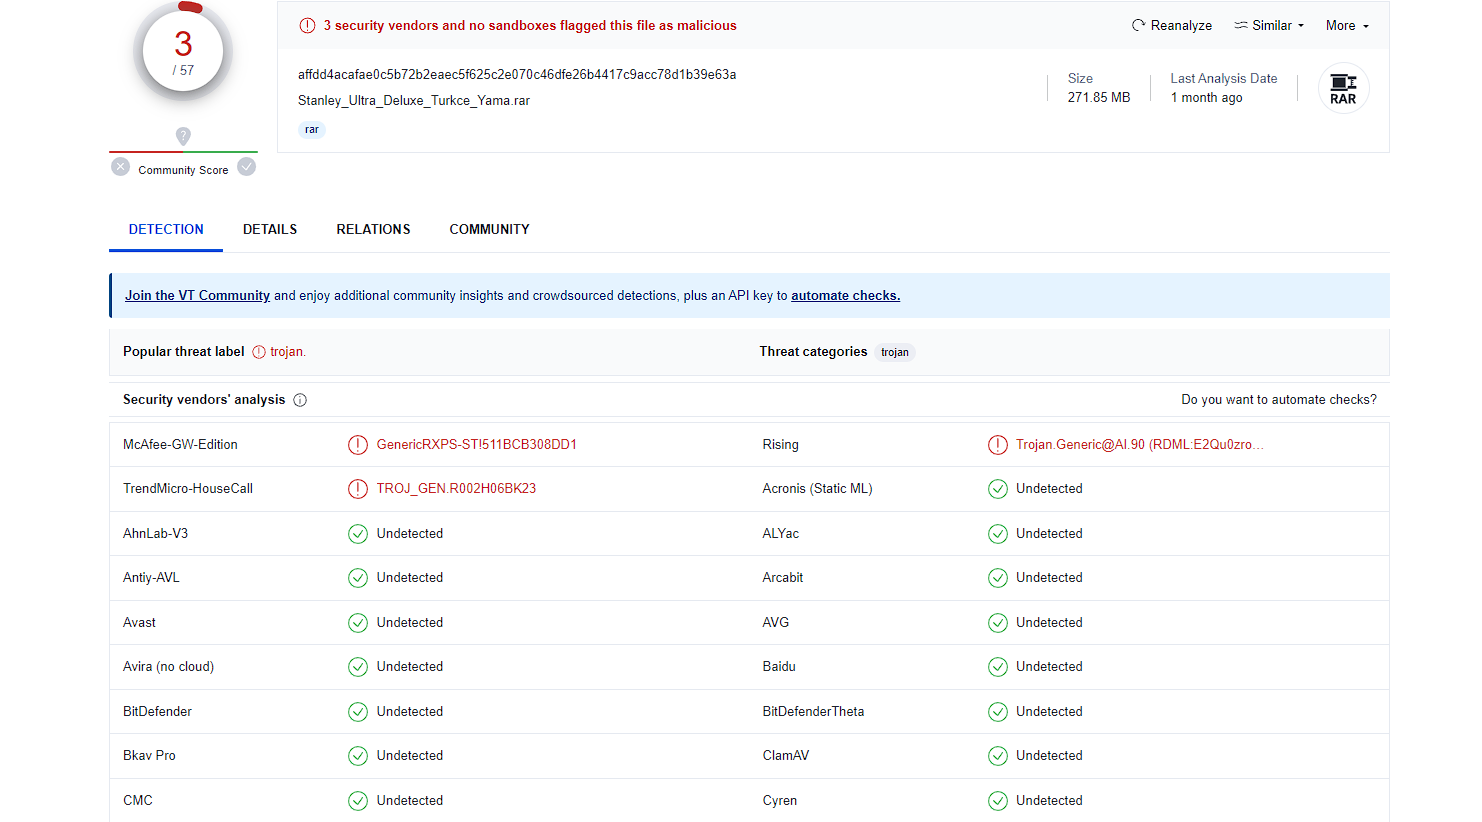Image resolution: width=1482 pixels, height=822 pixels.
Task: Open the More dropdown menu
Action: 1347,25
